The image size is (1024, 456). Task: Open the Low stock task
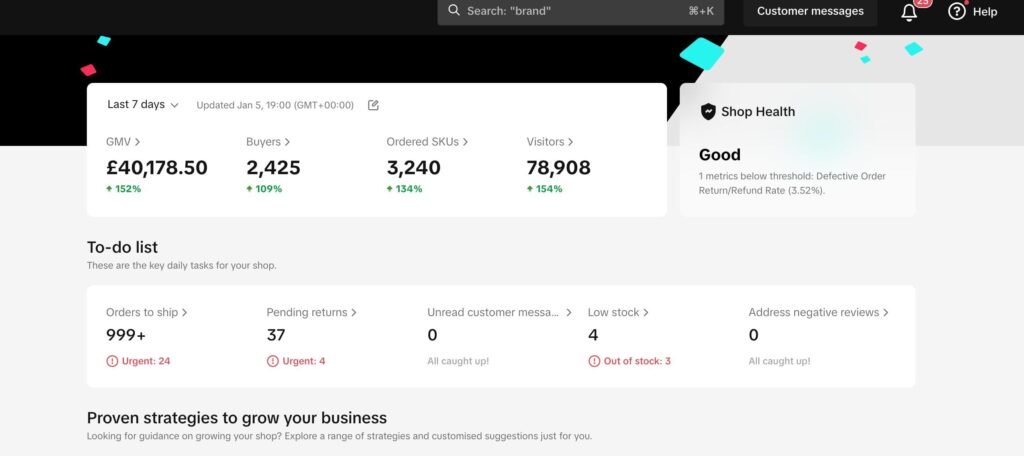(618, 313)
